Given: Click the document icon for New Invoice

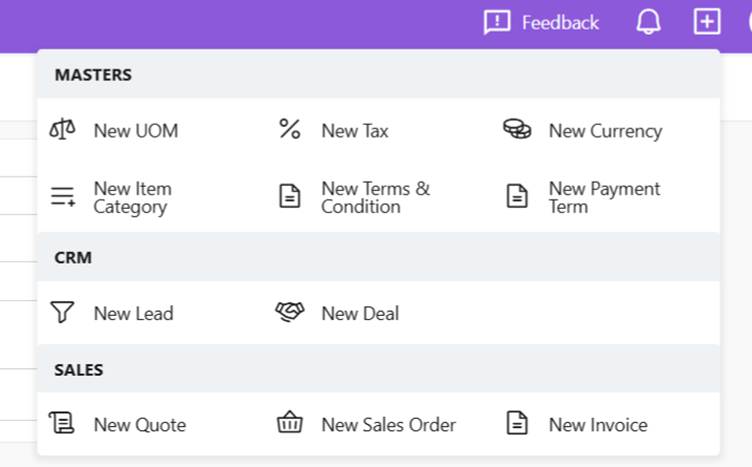Looking at the screenshot, I should tap(517, 424).
